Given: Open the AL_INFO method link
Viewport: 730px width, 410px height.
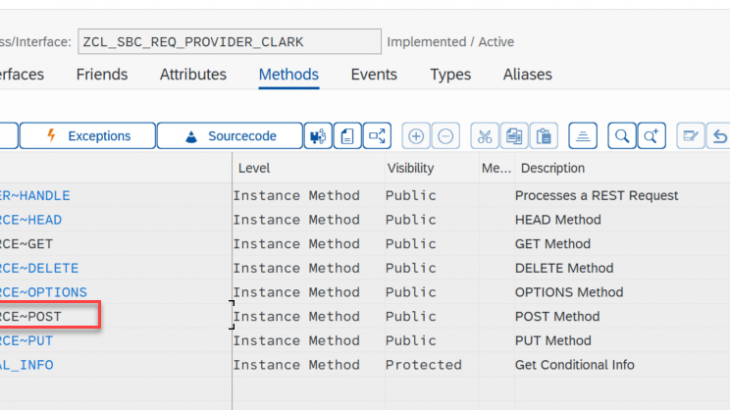Looking at the screenshot, I should click(27, 365).
